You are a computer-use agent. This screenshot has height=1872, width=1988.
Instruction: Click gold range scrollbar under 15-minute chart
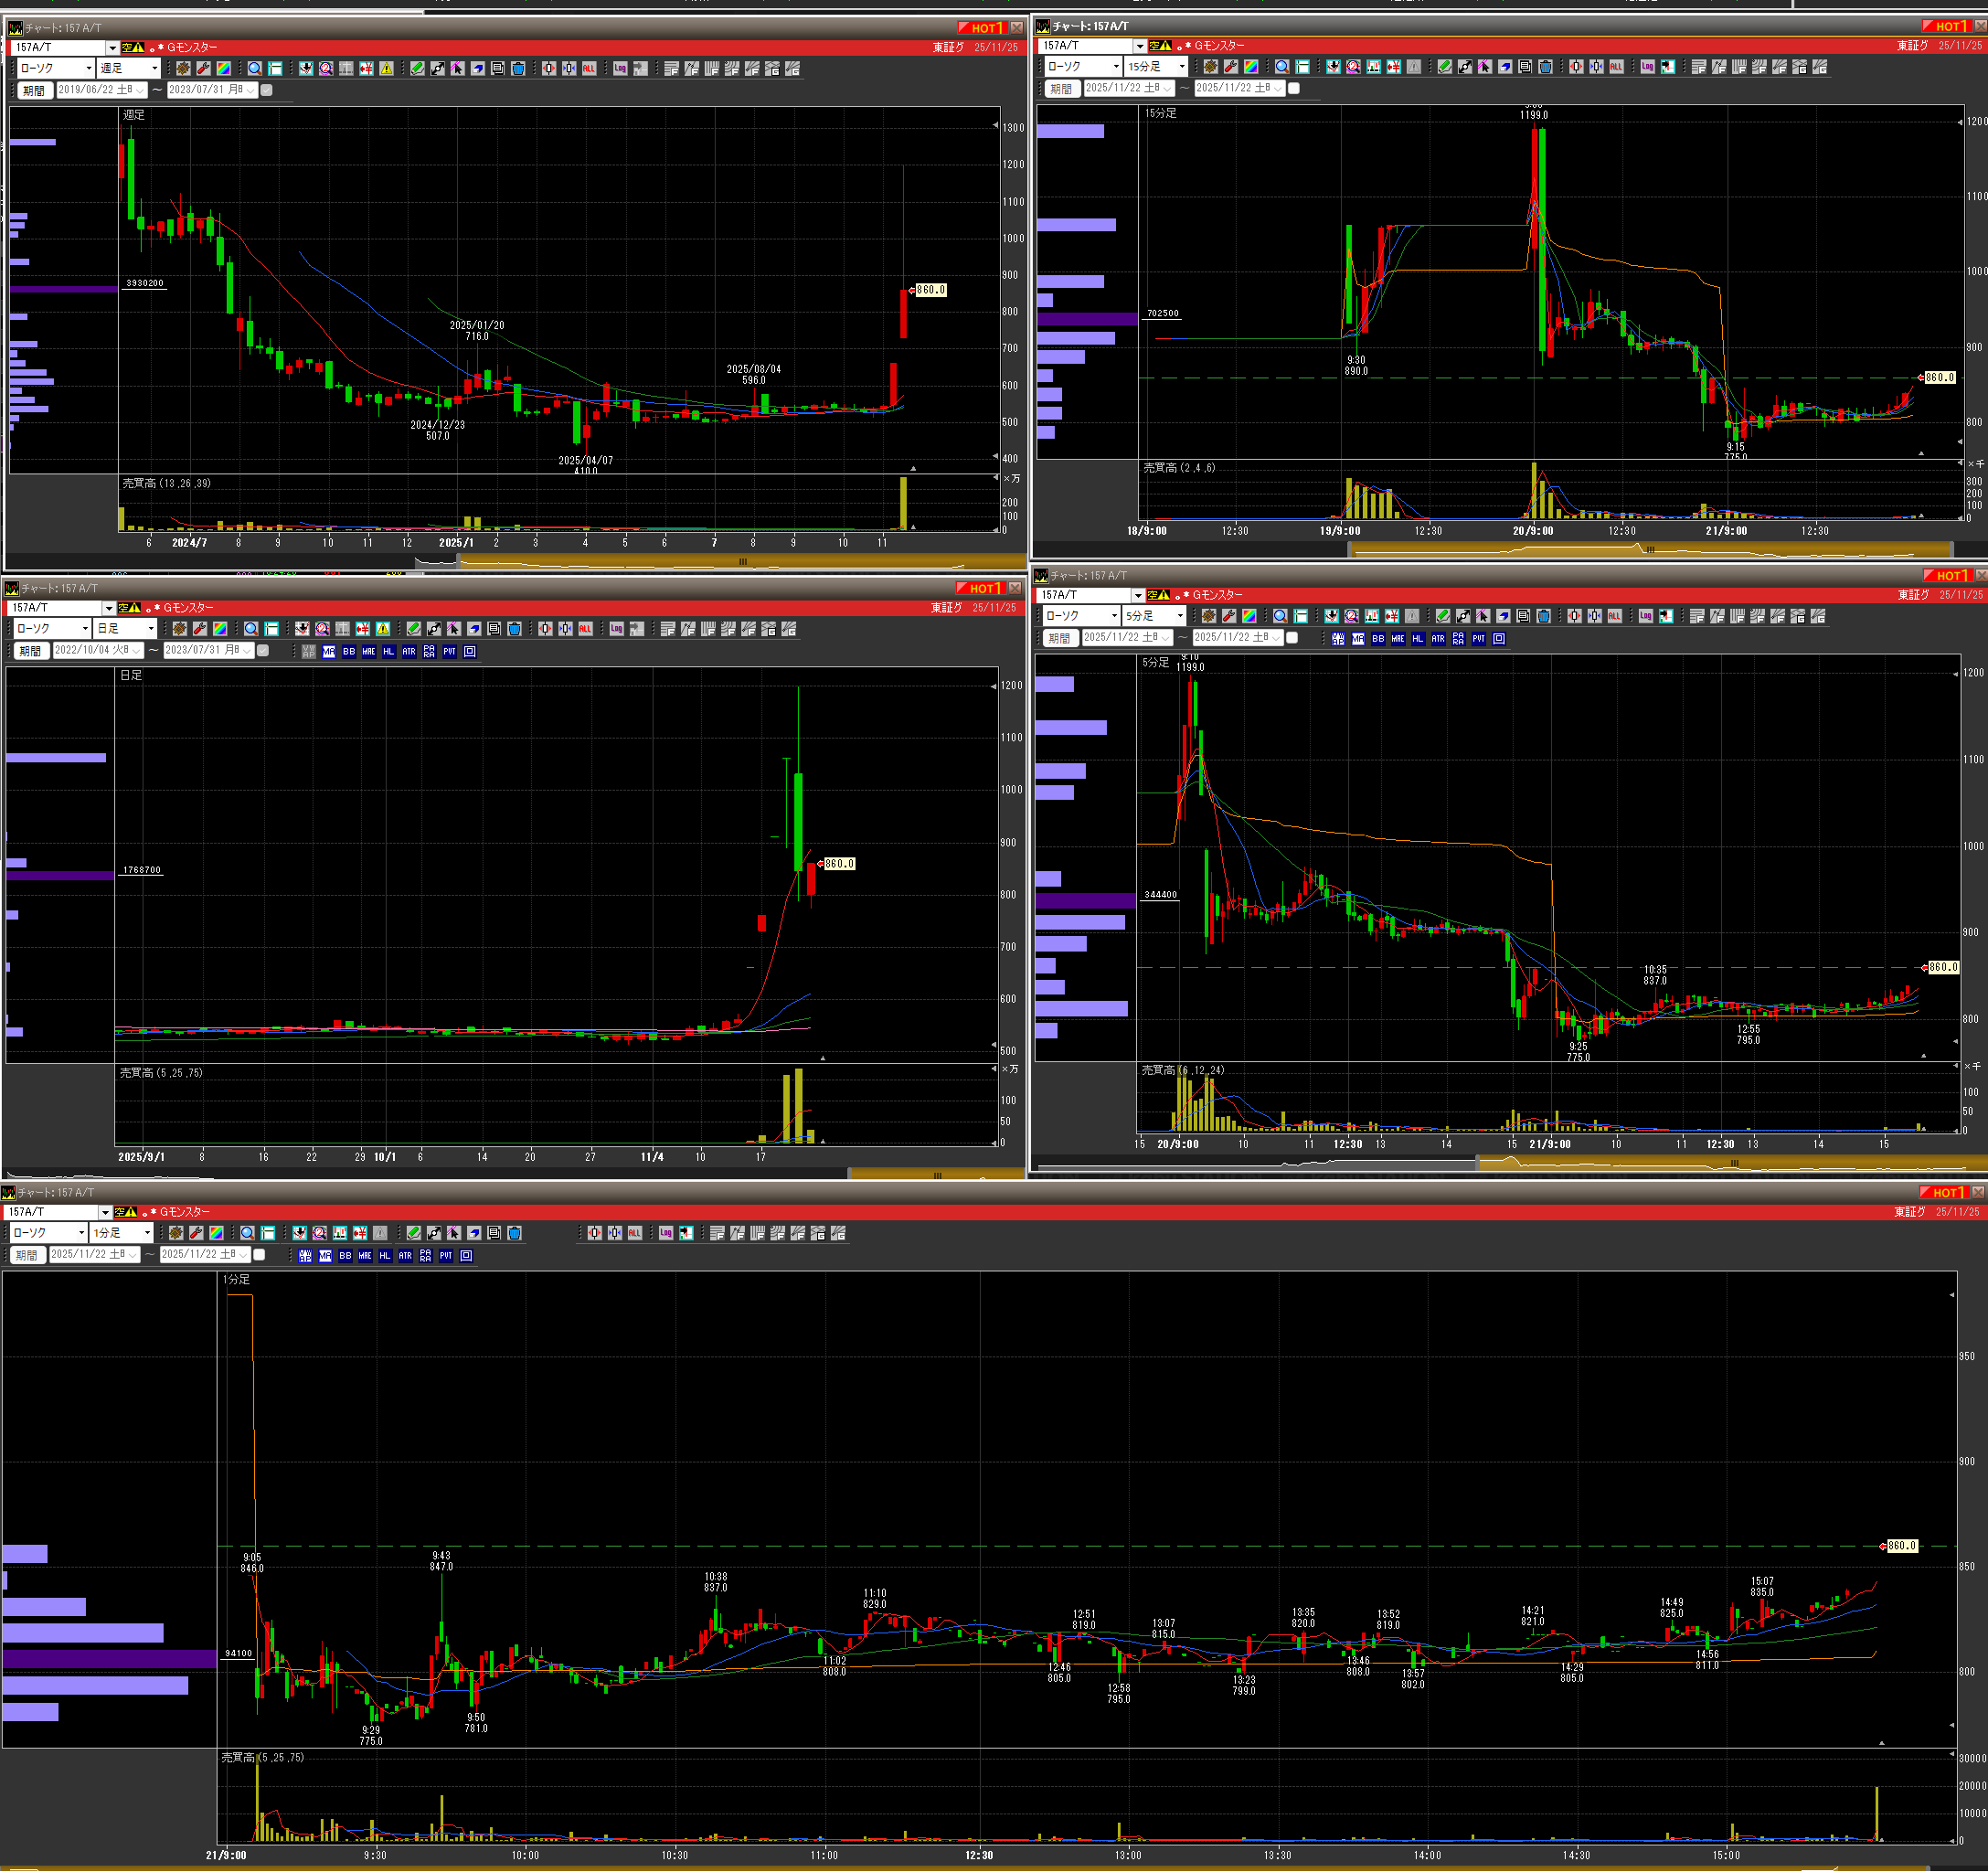point(1648,549)
